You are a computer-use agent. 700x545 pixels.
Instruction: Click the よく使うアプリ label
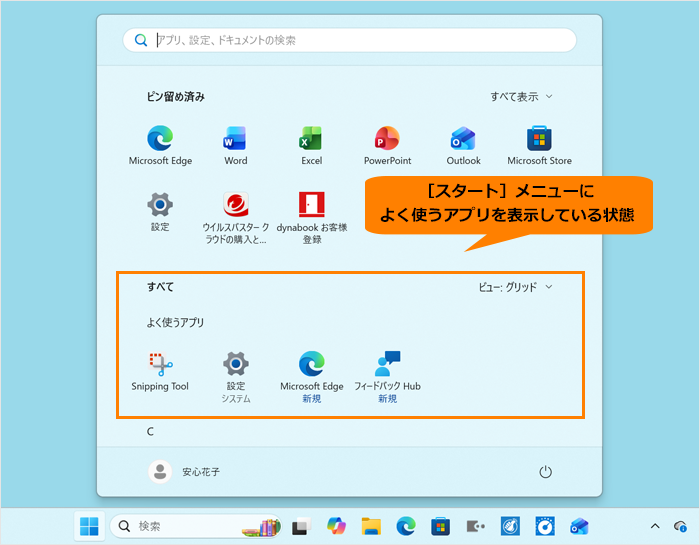point(175,322)
